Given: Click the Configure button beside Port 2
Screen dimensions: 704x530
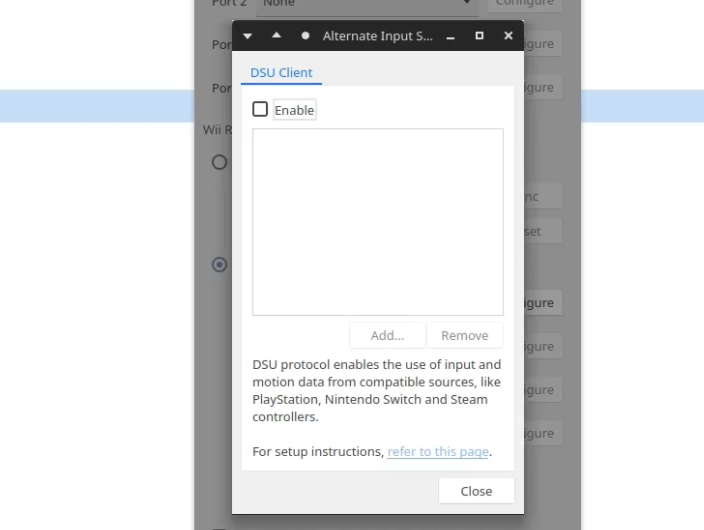Looking at the screenshot, I should point(524,4).
